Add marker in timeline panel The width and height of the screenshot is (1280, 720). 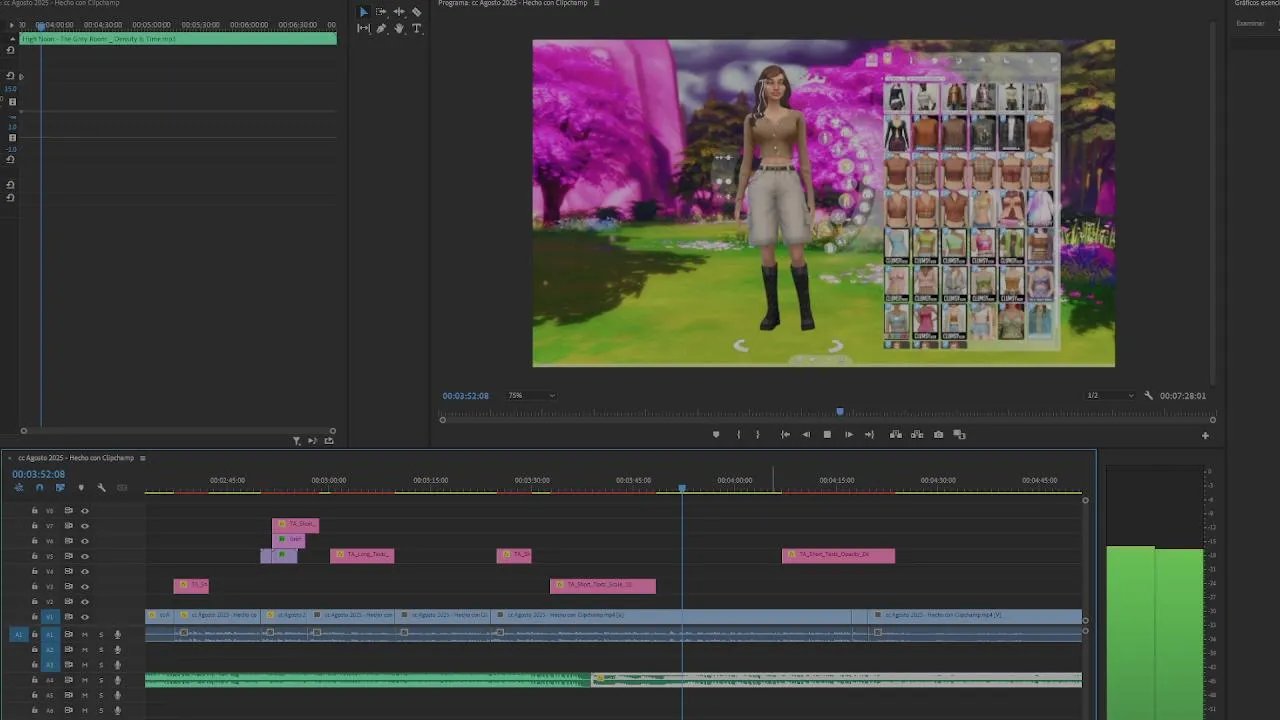point(81,488)
